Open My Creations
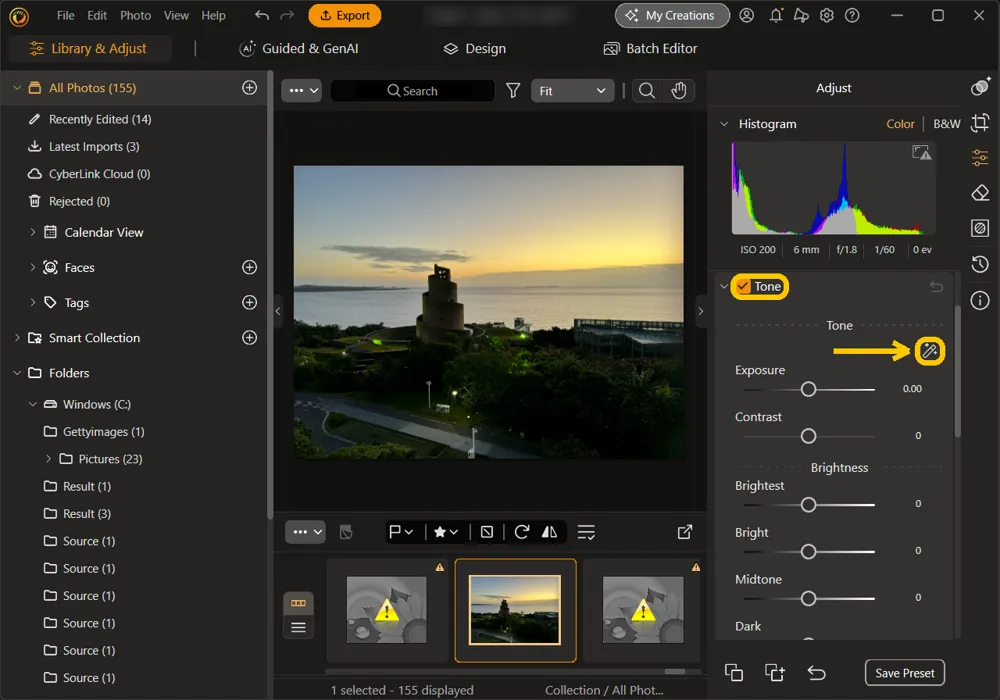Image resolution: width=1000 pixels, height=700 pixels. pyautogui.click(x=672, y=15)
